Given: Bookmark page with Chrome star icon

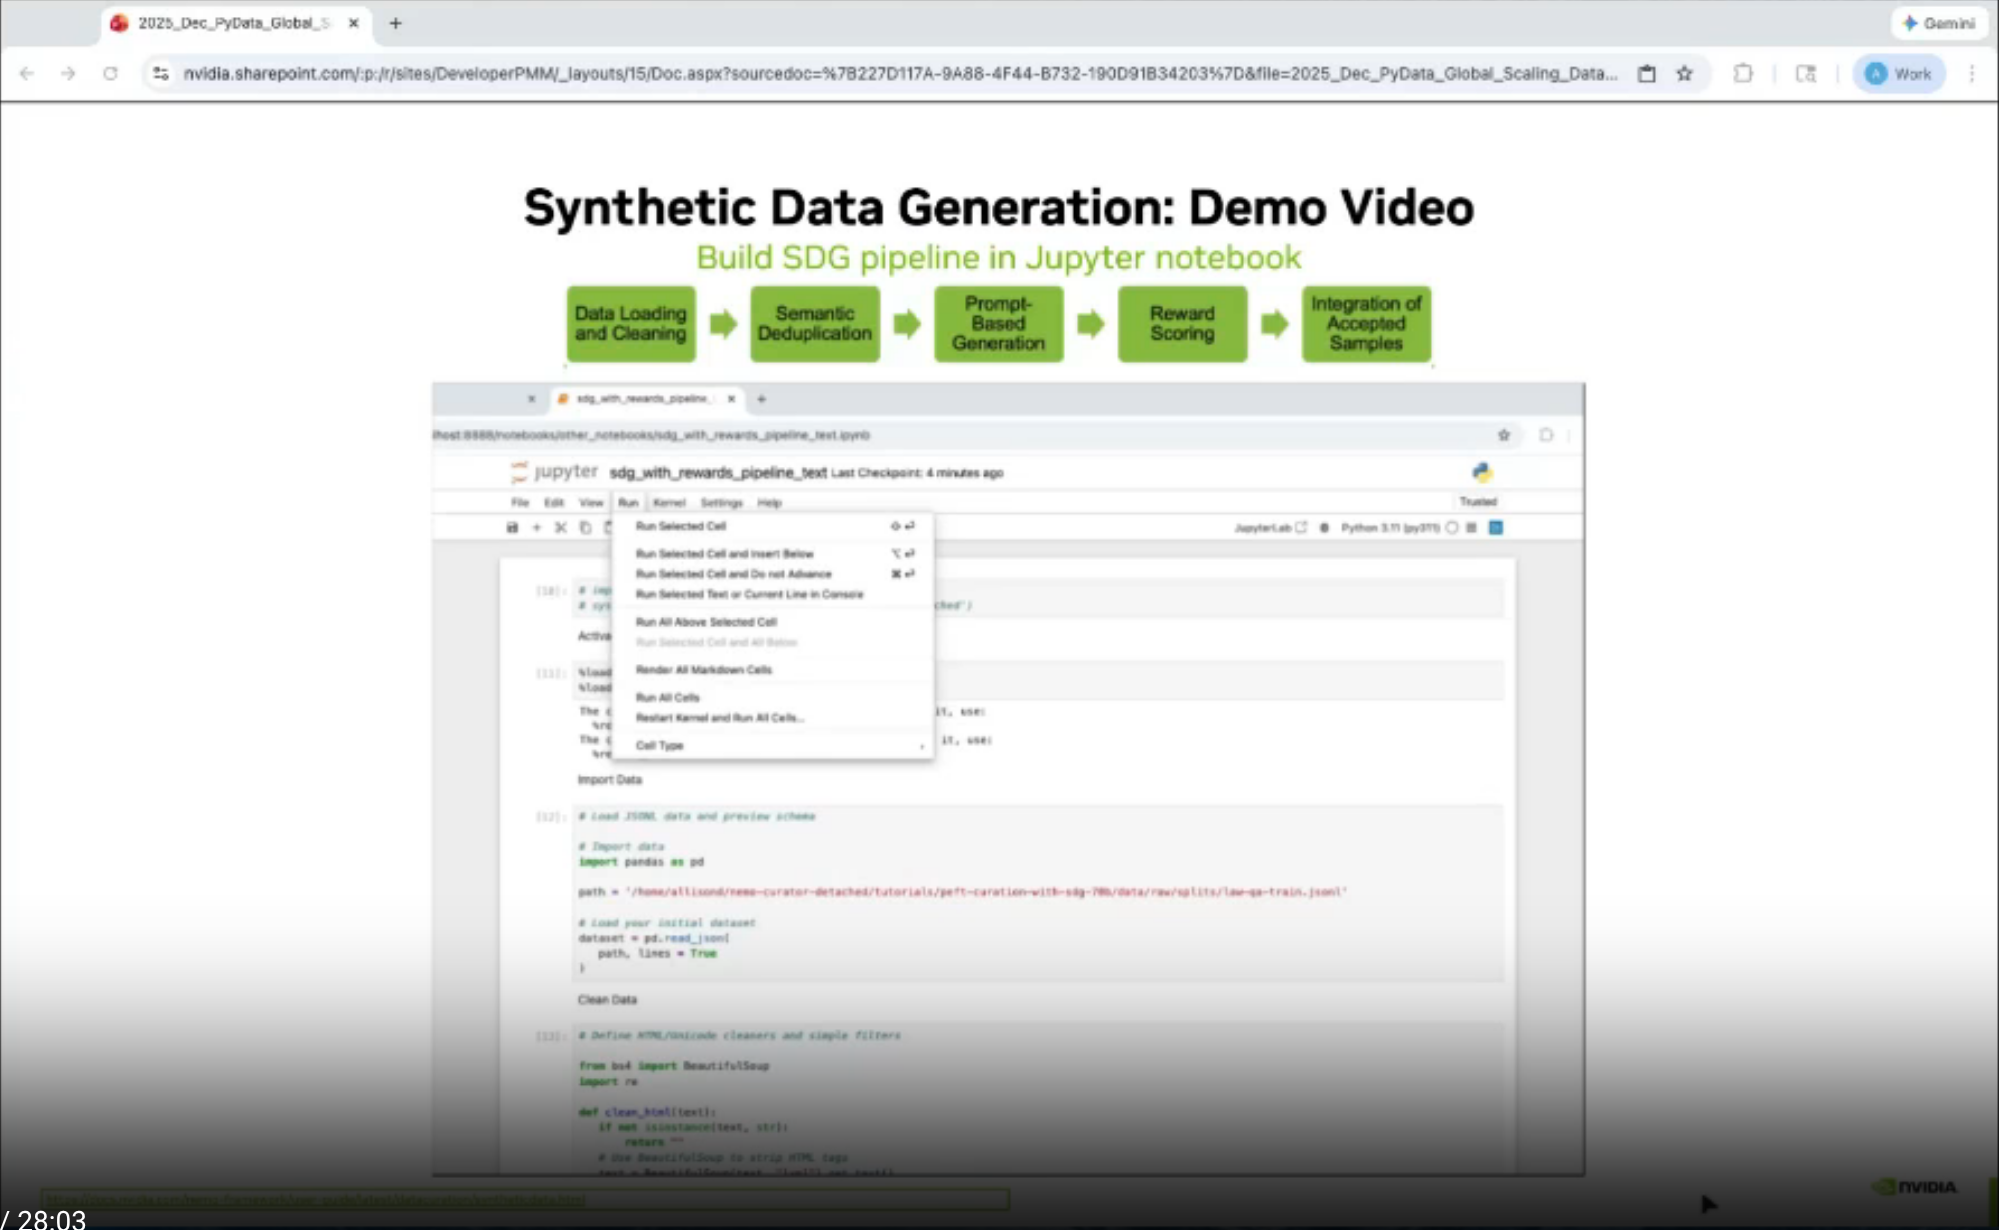Looking at the screenshot, I should coord(1685,74).
